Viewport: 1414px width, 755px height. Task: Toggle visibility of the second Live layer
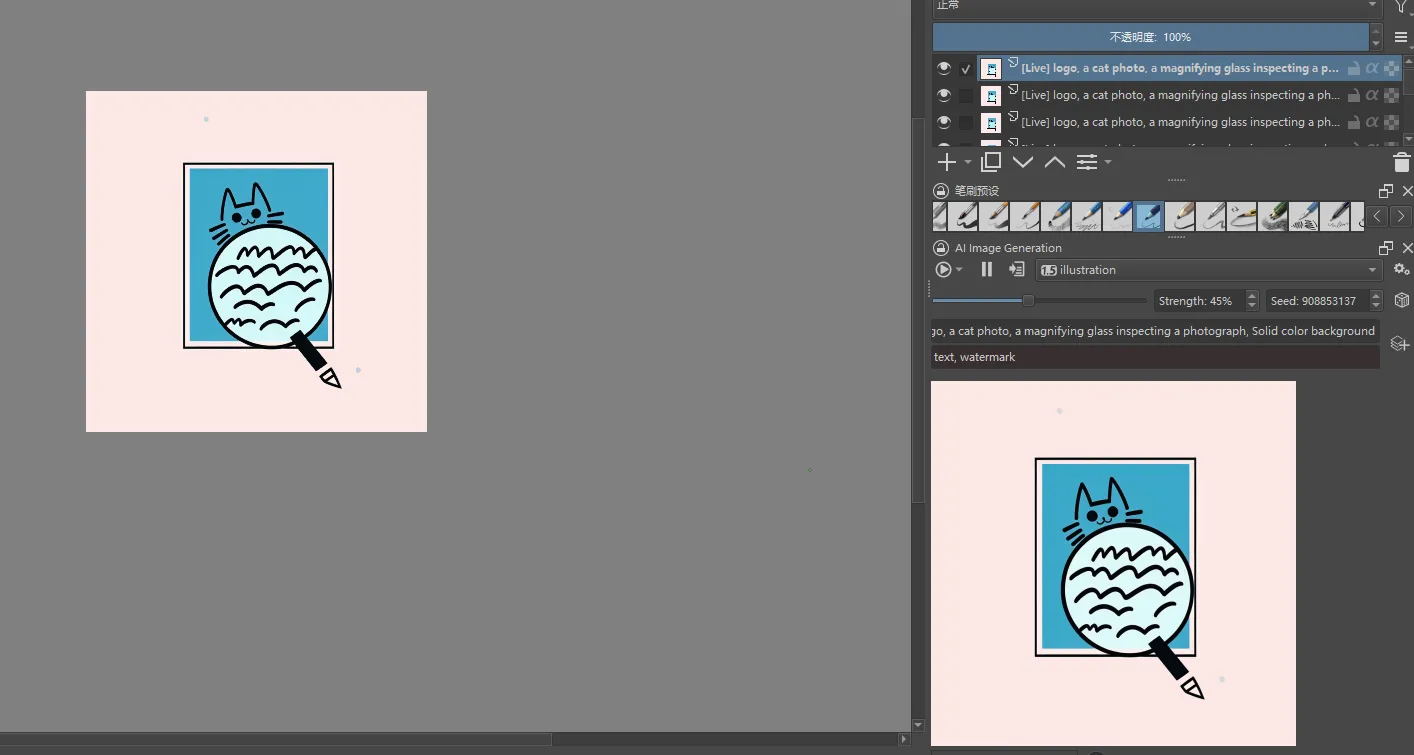click(x=943, y=96)
